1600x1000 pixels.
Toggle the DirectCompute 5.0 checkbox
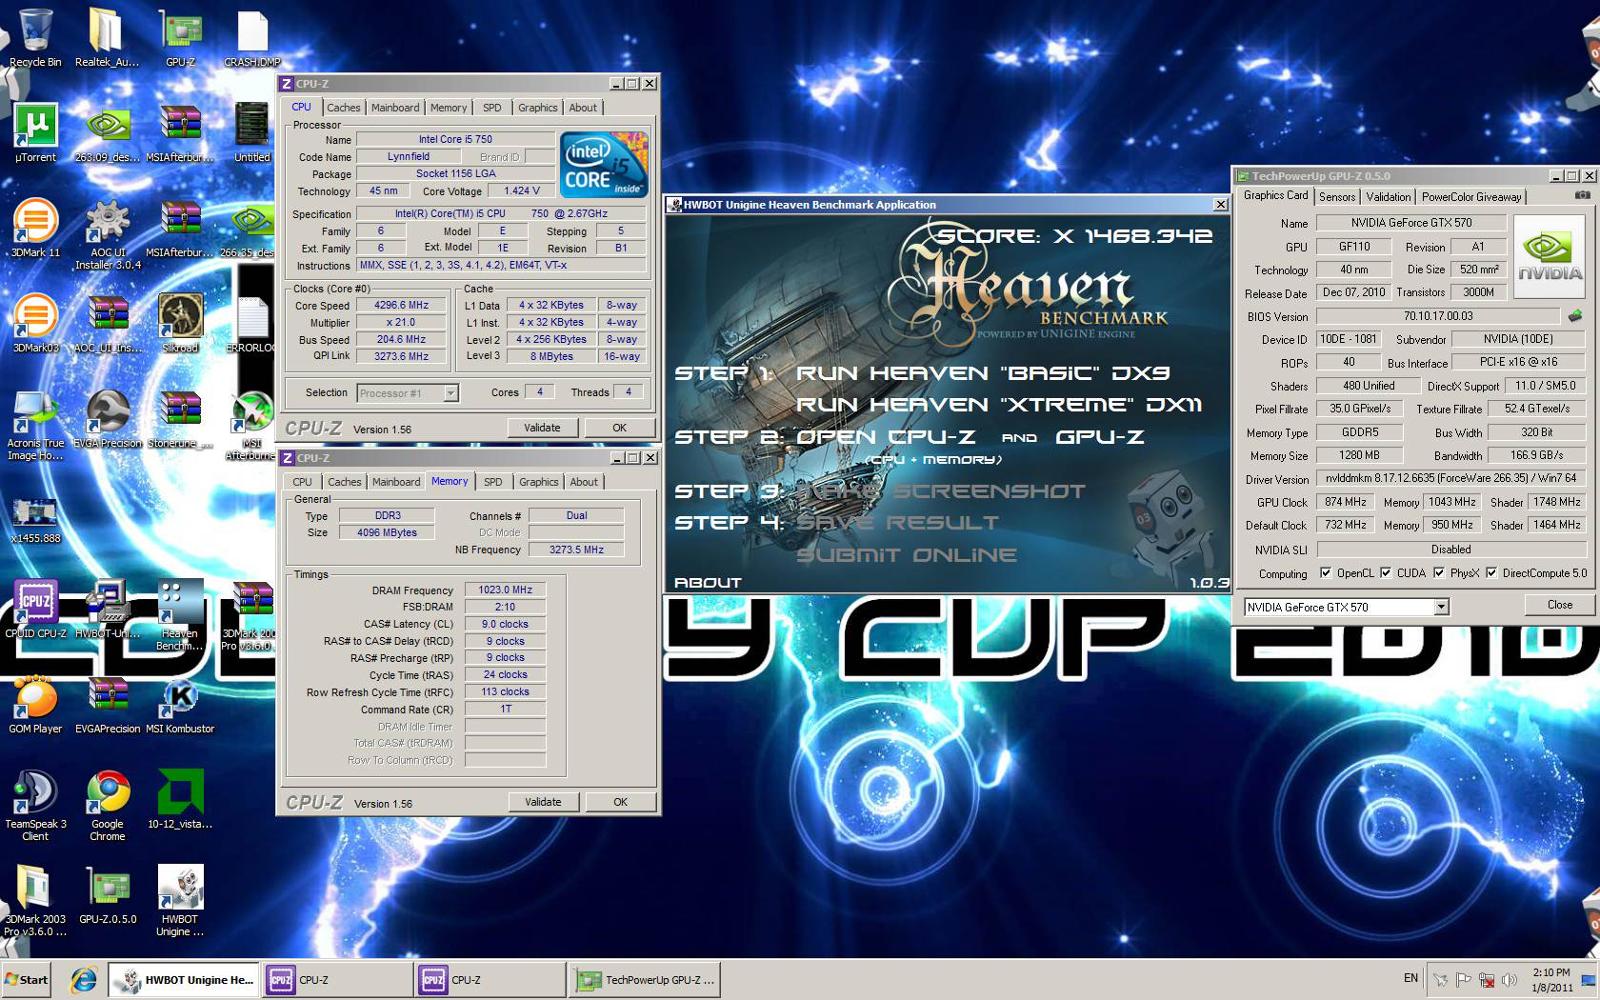[1491, 573]
